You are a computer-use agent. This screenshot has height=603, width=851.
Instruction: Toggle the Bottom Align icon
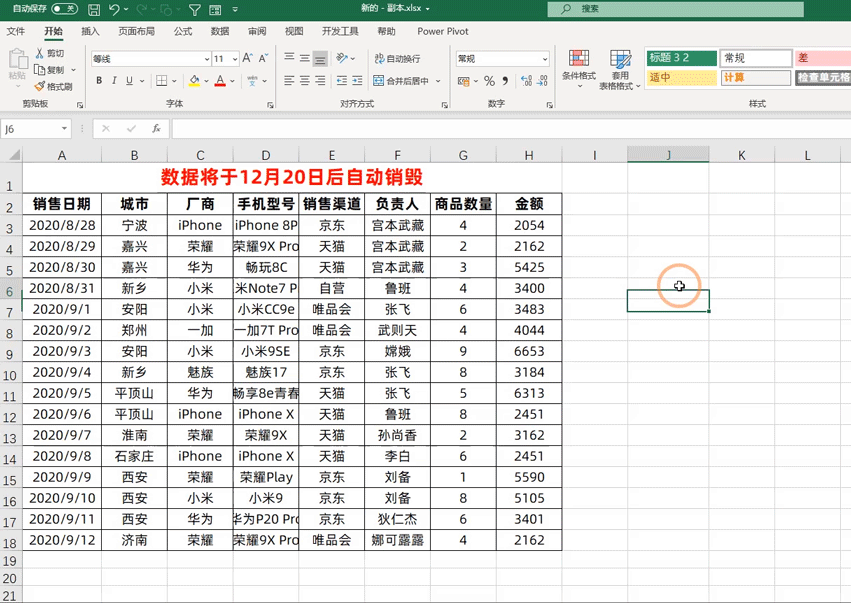coord(321,58)
